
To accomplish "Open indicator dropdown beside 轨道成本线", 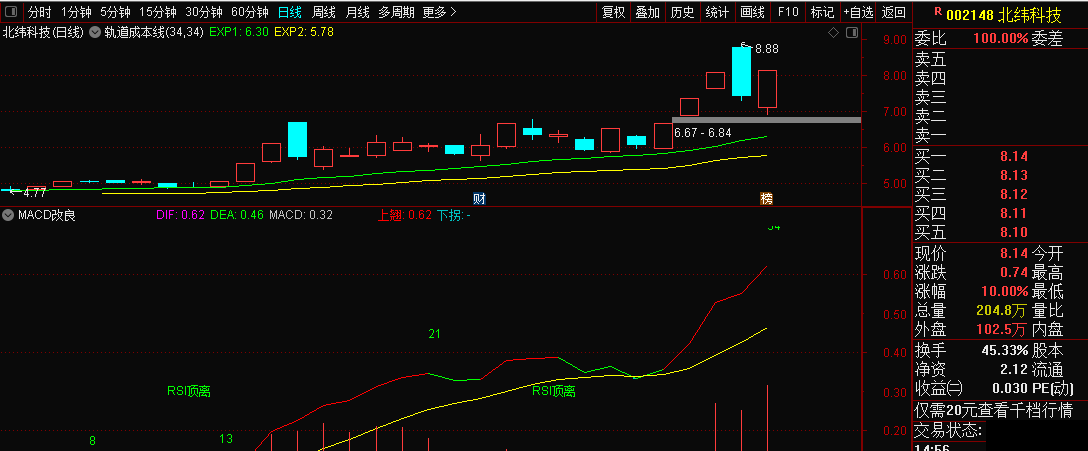I will pyautogui.click(x=94, y=32).
